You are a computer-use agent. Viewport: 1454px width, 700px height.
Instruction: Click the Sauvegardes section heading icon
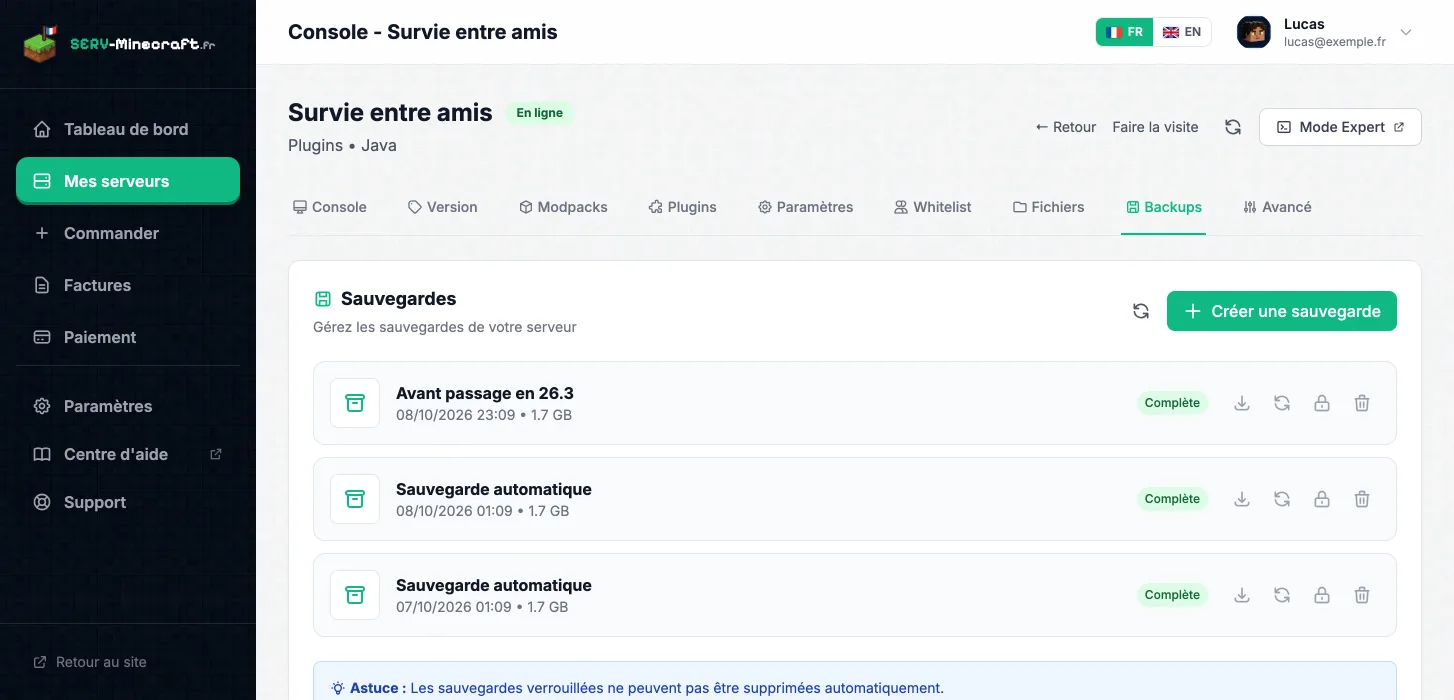pos(323,299)
